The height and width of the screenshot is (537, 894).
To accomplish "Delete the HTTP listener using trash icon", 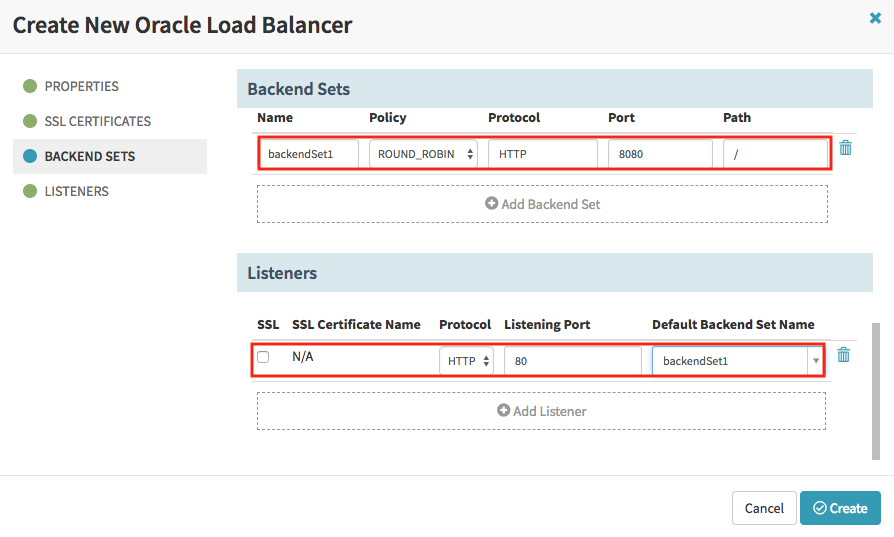I will click(843, 355).
